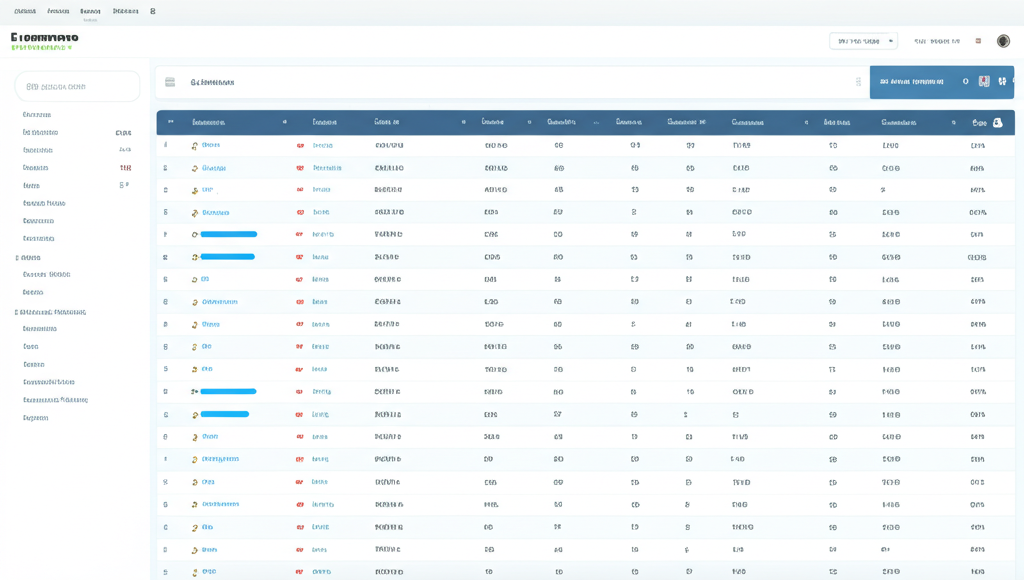Click the label text in the blue action panel
Image resolution: width=1024 pixels, height=580 pixels.
point(912,82)
